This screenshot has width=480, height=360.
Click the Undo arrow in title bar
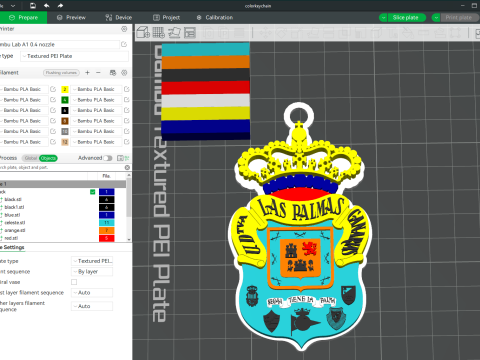46,5
